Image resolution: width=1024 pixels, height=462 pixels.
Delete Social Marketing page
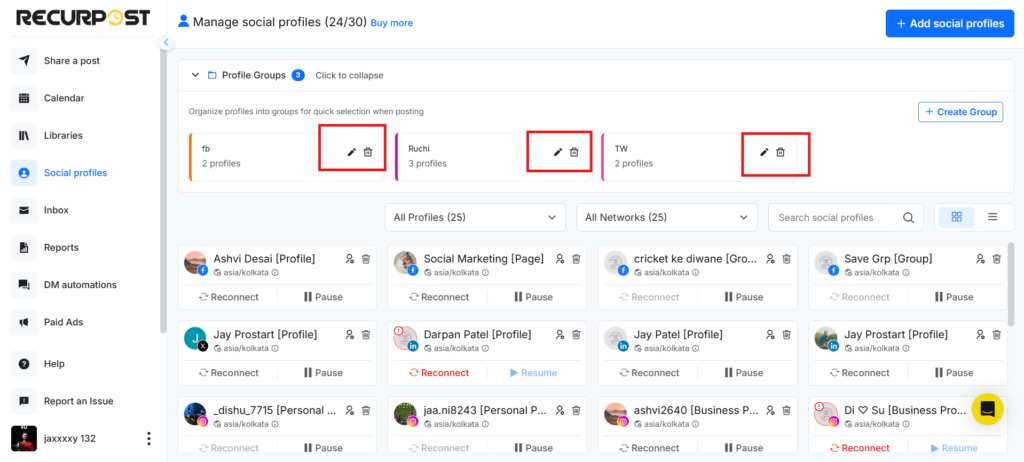[x=576, y=259]
